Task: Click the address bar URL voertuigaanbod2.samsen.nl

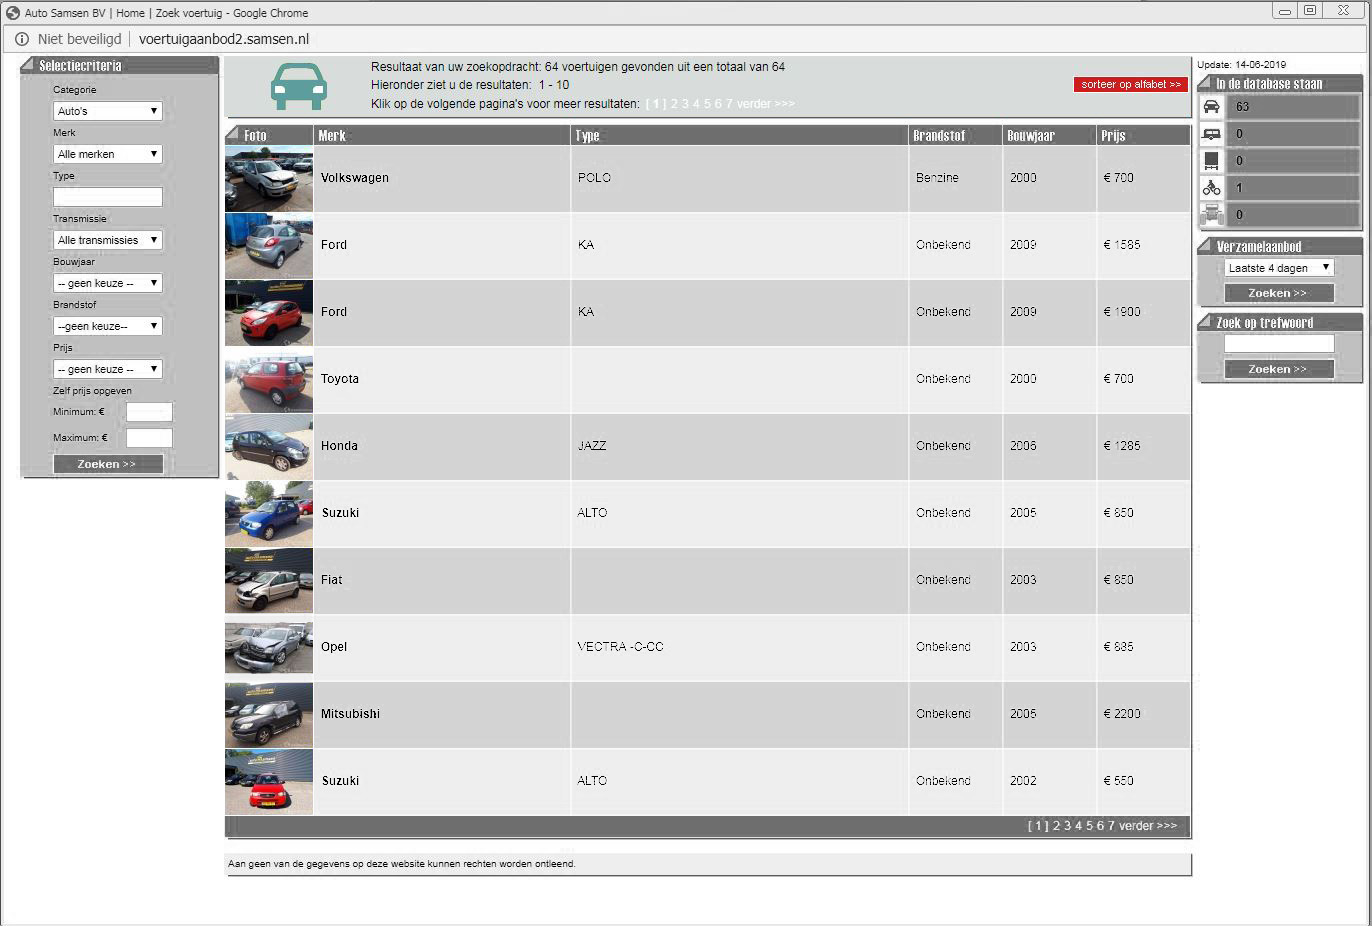Action: [x=224, y=39]
